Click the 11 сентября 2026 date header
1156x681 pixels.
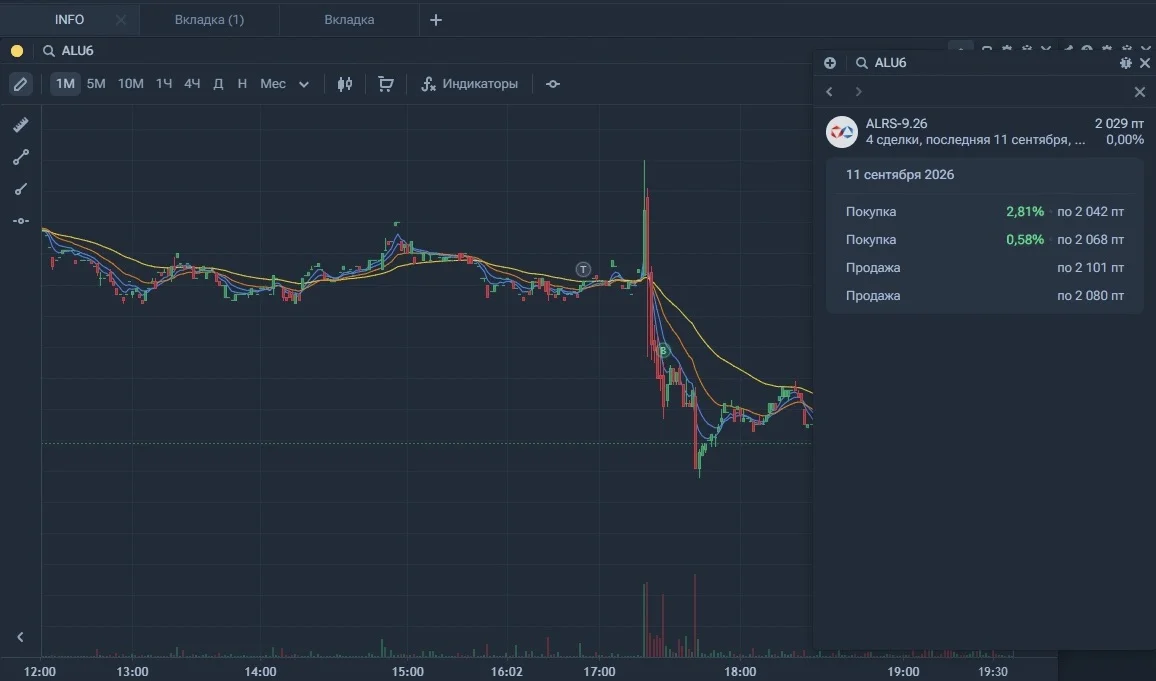[899, 175]
